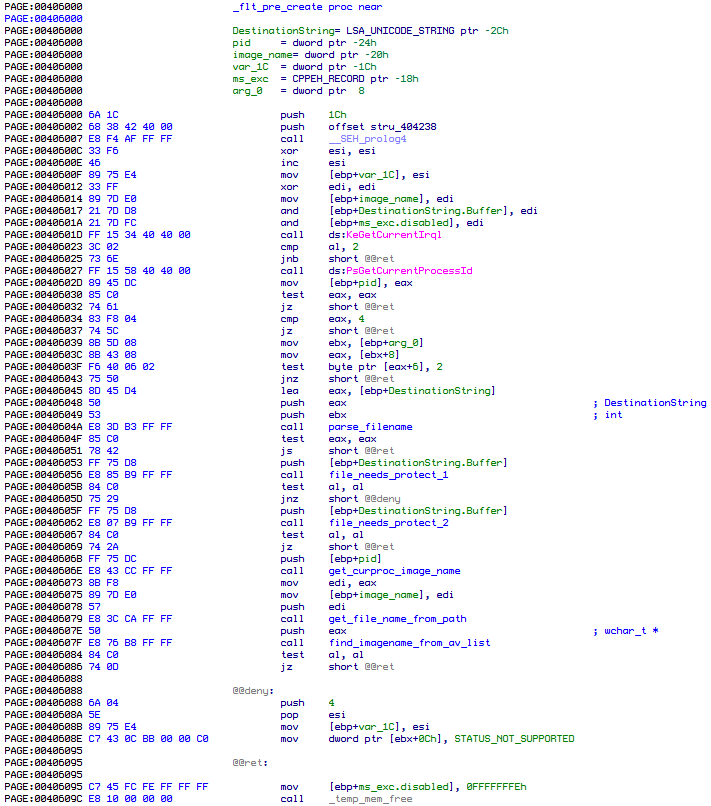This screenshot has width=711, height=806.
Task: Click hex bytes FF 15 34 40 40 00
Action: coord(139,235)
